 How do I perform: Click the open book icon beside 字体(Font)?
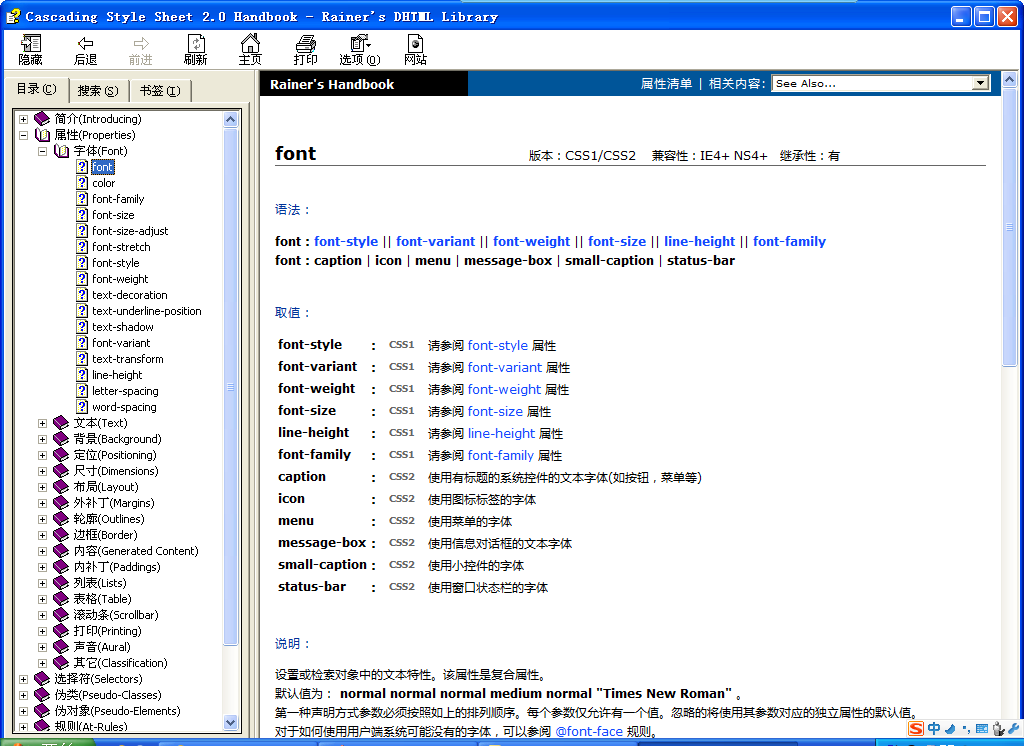[x=61, y=151]
